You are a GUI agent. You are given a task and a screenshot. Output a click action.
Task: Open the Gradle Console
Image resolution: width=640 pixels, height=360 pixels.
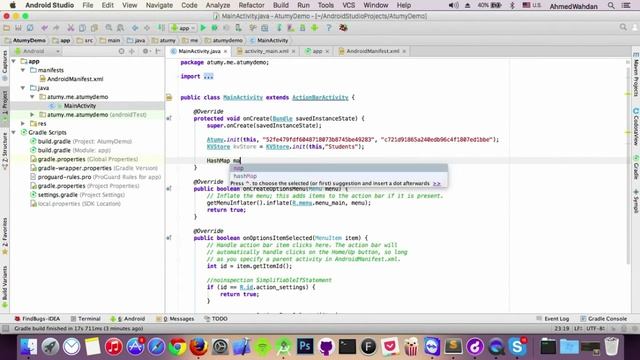(603, 319)
